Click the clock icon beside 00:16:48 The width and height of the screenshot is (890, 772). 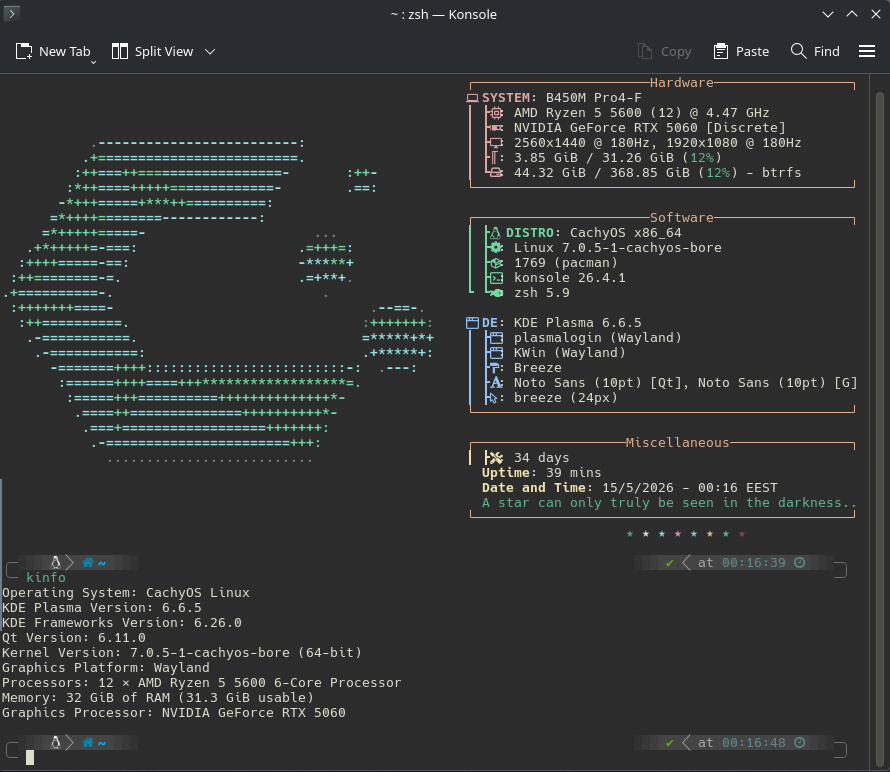[799, 742]
